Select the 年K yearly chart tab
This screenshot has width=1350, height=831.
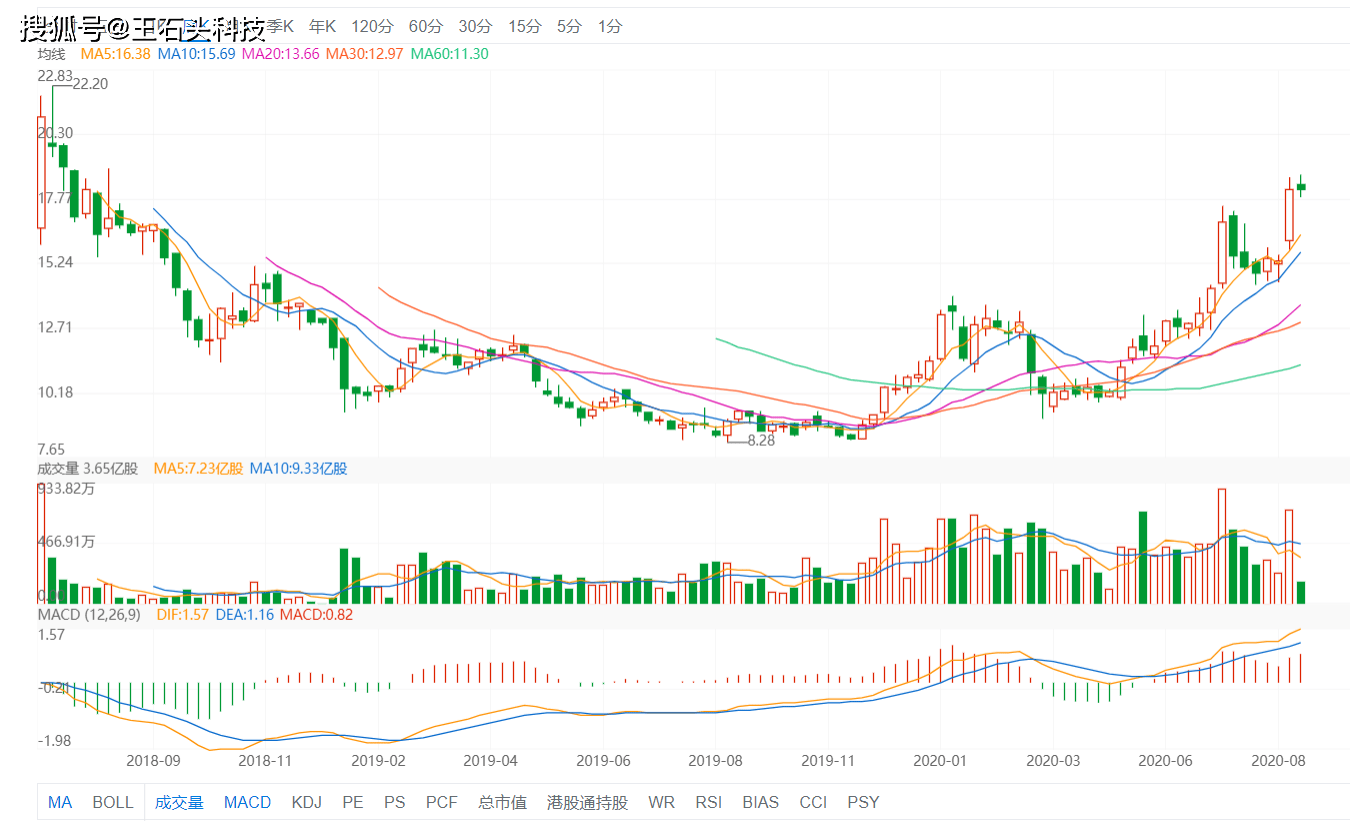pyautogui.click(x=322, y=26)
